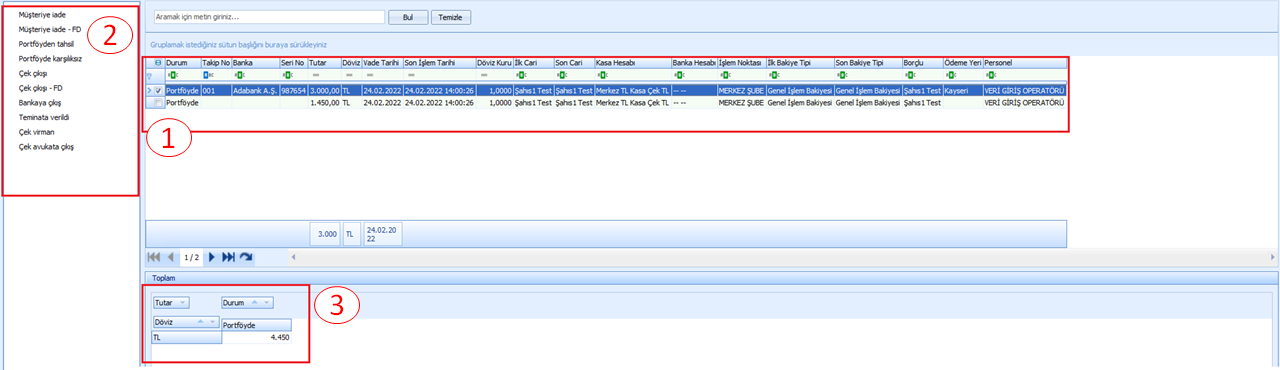Click the Temizle clear button

(x=451, y=17)
